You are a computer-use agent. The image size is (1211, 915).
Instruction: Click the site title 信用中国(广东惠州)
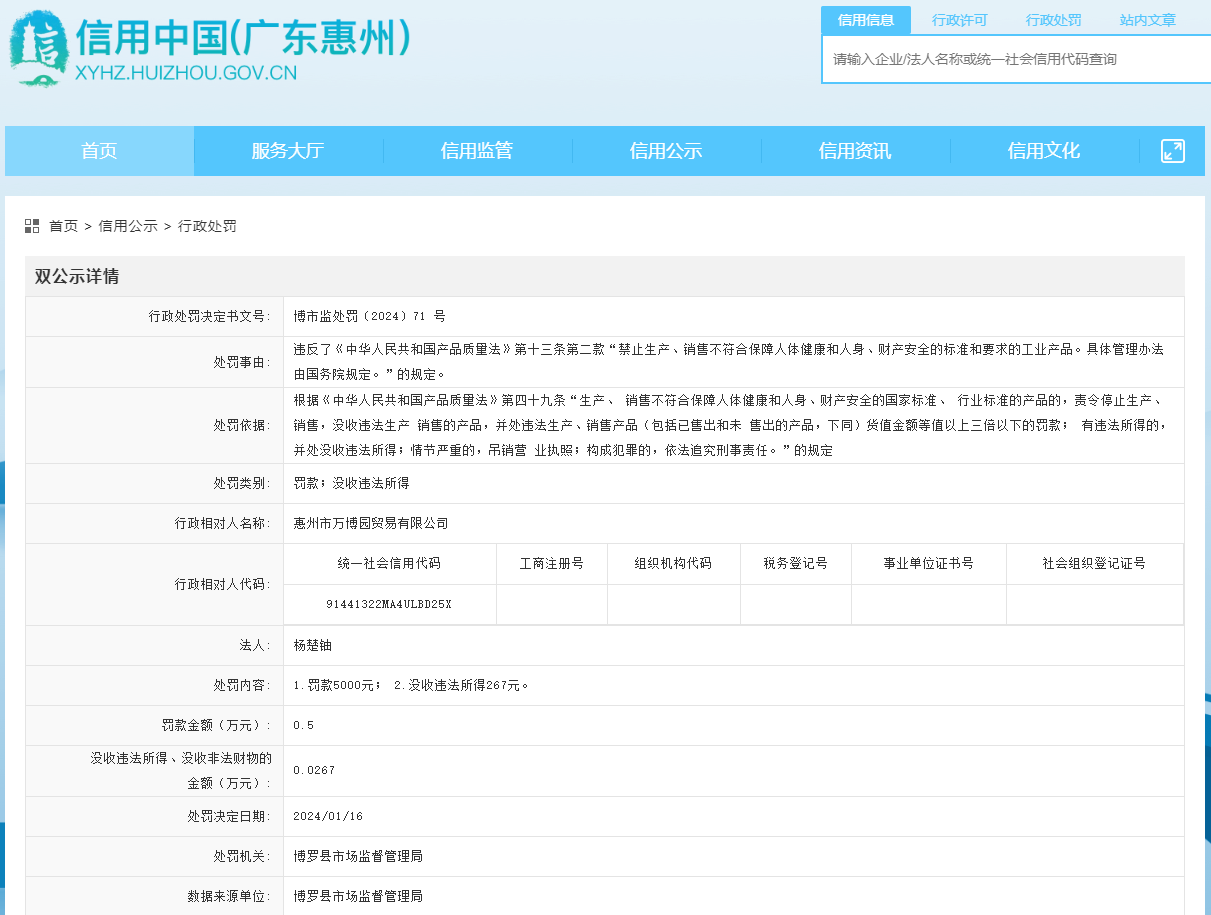244,38
